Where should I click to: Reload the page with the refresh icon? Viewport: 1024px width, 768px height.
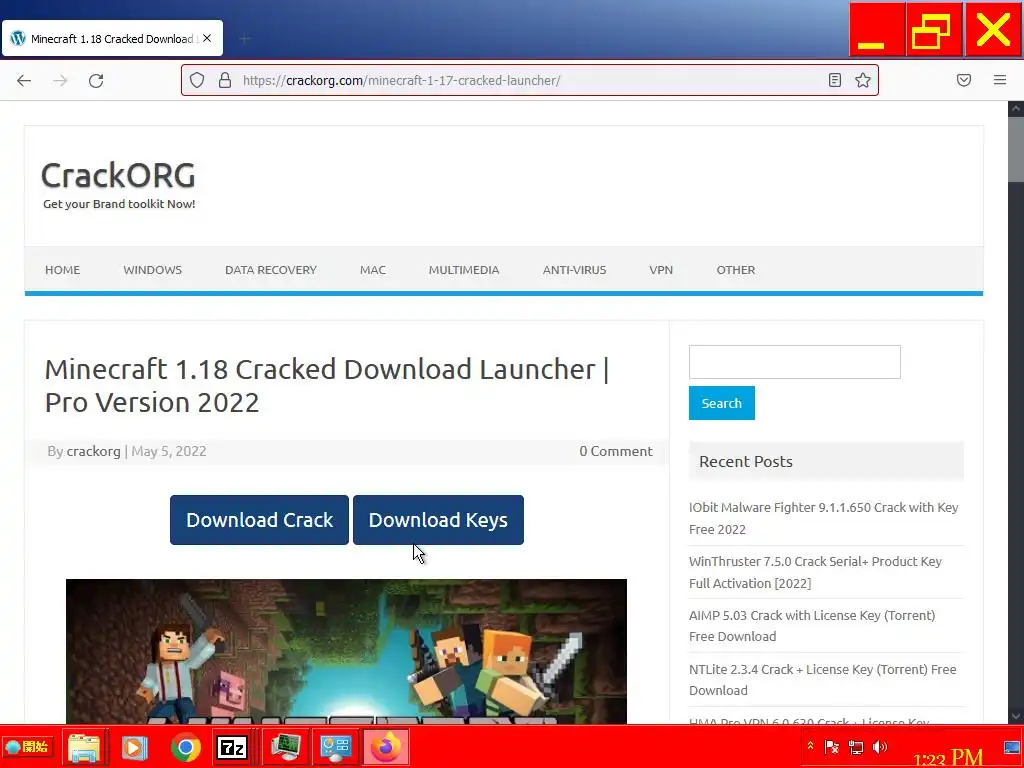96,80
